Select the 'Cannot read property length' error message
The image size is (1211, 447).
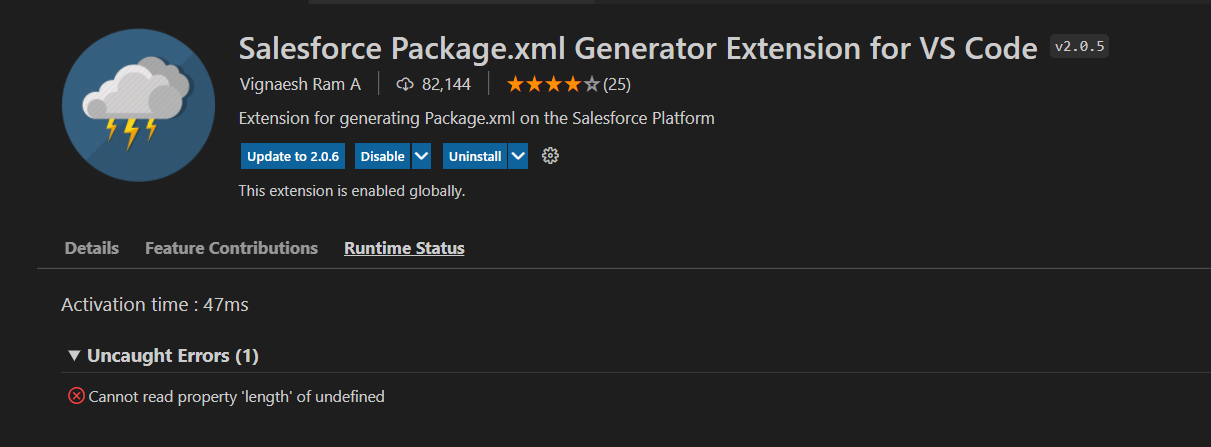[x=237, y=397]
